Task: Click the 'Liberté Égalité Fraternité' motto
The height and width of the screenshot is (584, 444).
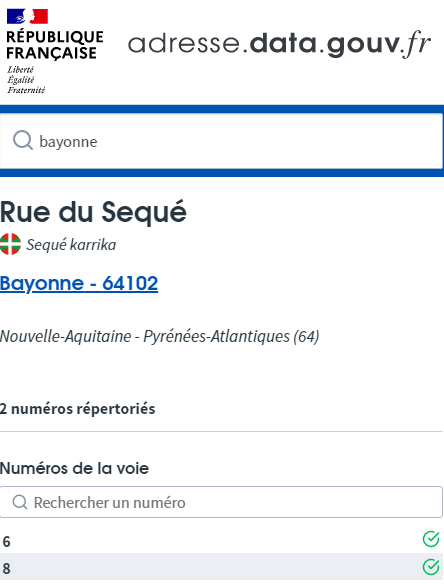Action: click(26, 80)
